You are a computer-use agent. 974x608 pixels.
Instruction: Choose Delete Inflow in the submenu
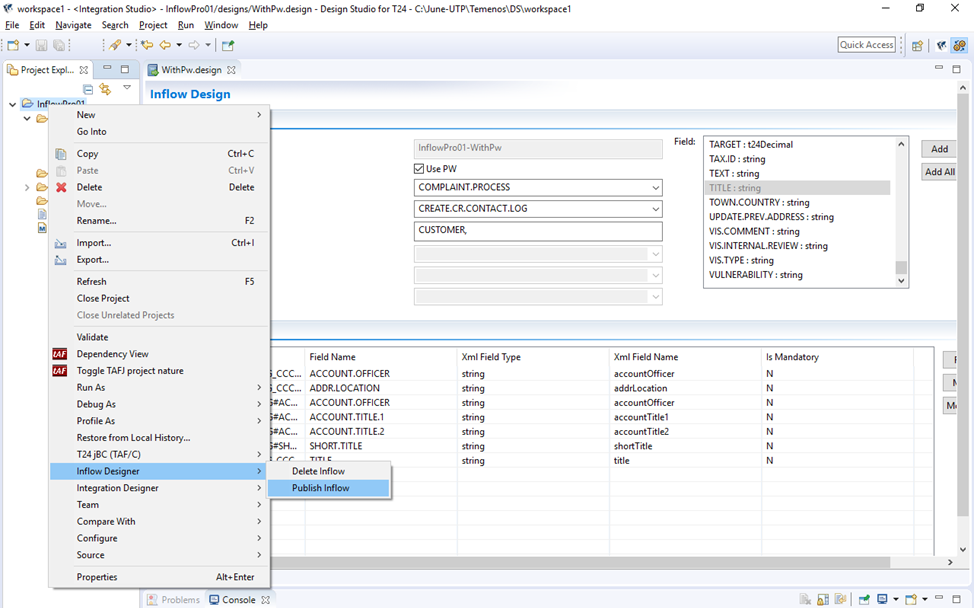click(318, 471)
